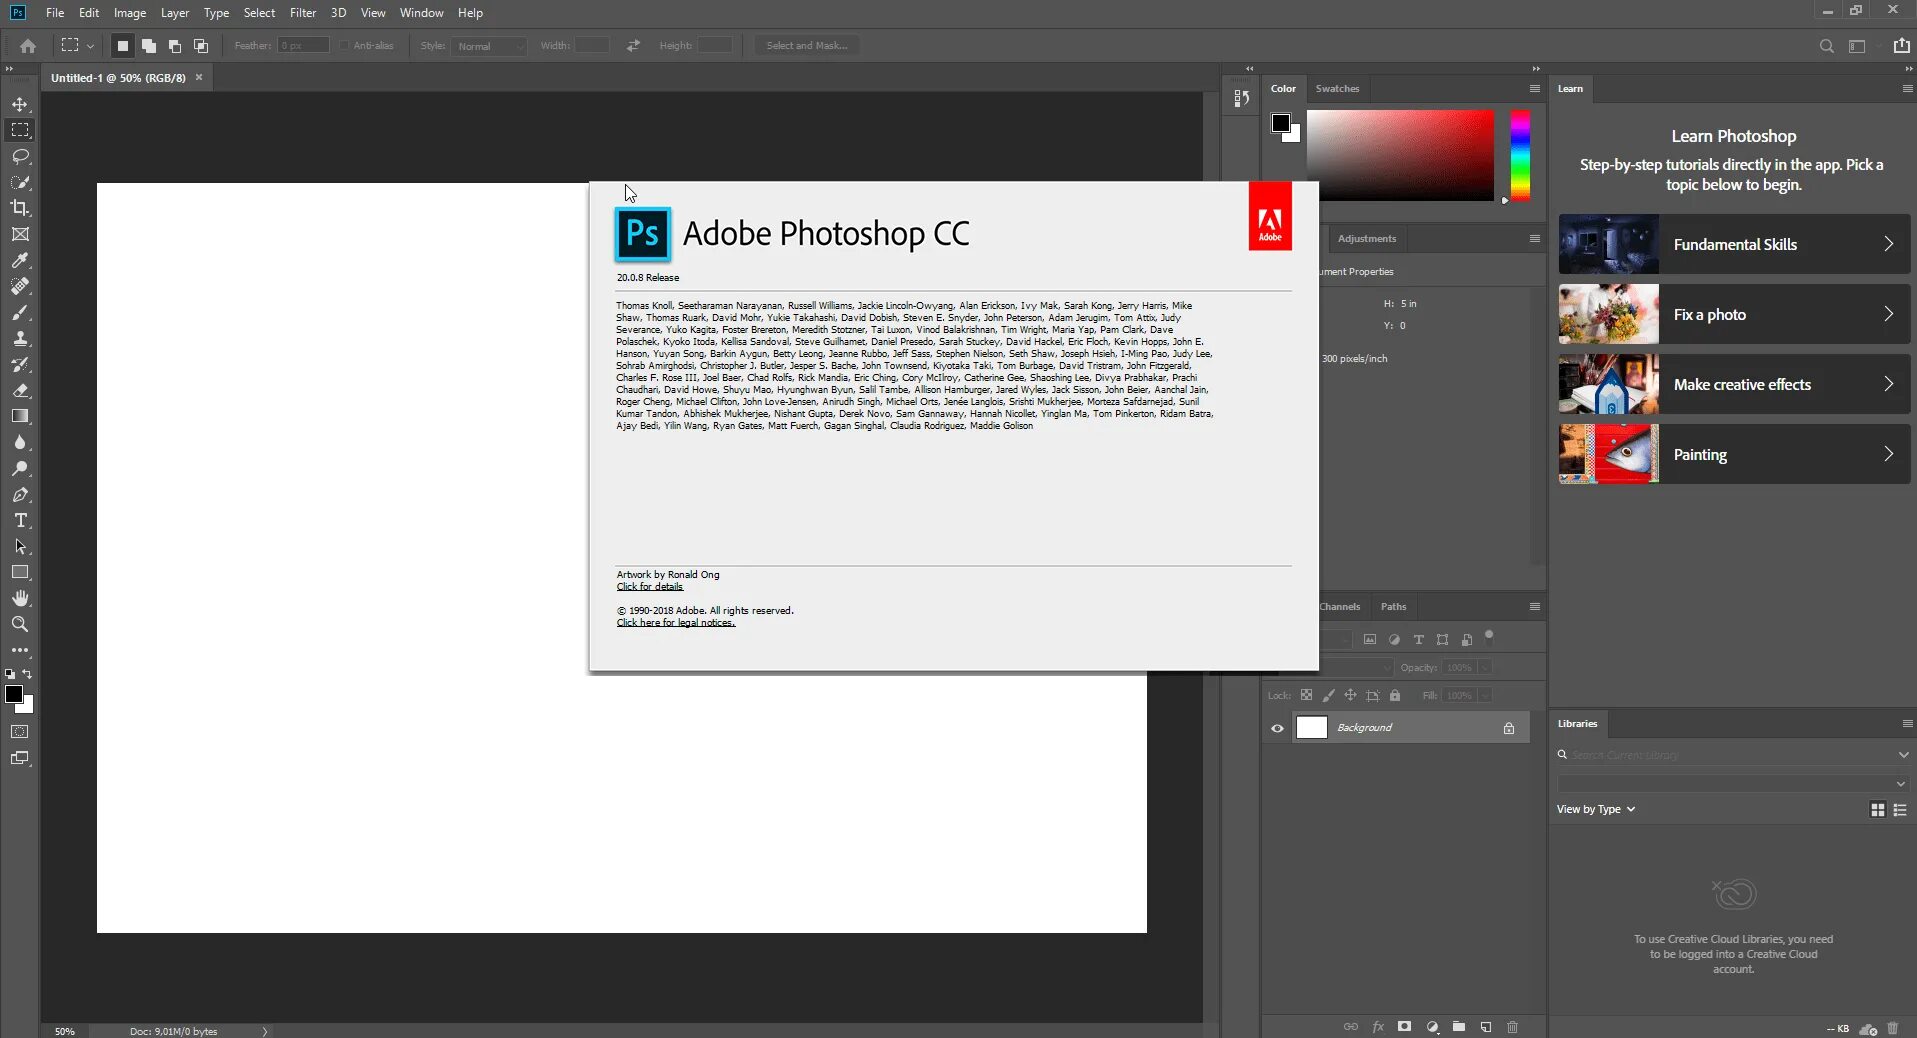Screen dimensions: 1917x1038
Task: Click the add layer style fx icon
Action: (1377, 1027)
